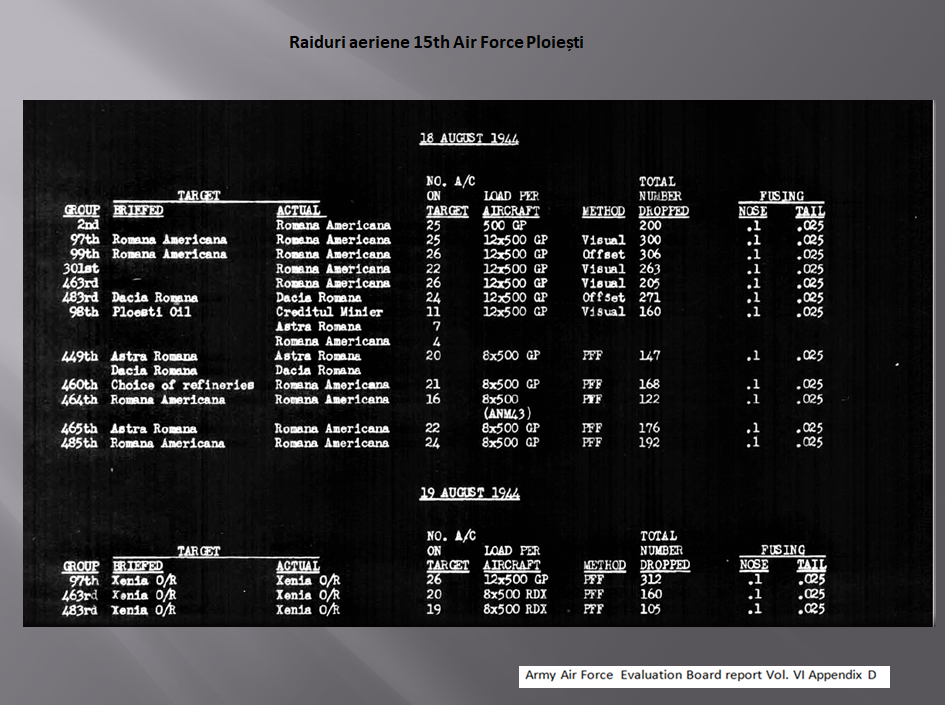Click the "TARGET" header of the 19 August table
The width and height of the screenshot is (945, 705).
click(199, 551)
